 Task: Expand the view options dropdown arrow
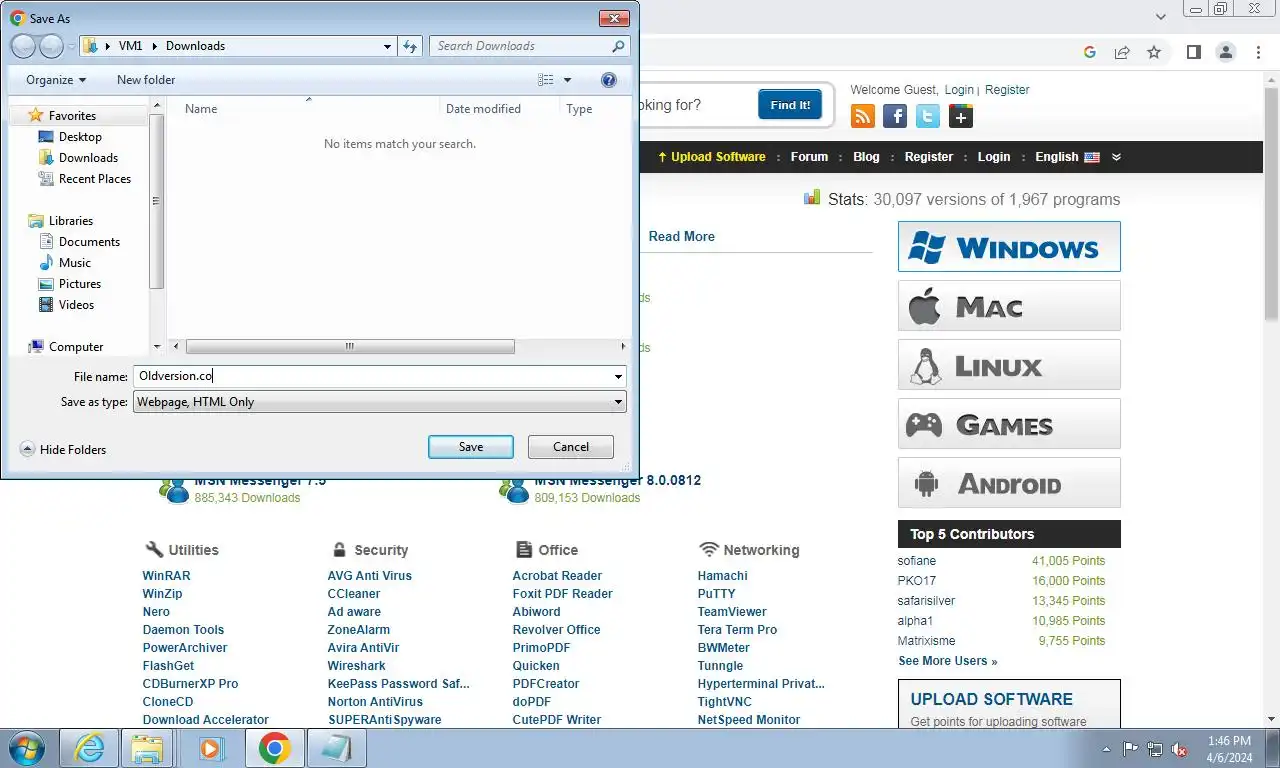tap(567, 80)
